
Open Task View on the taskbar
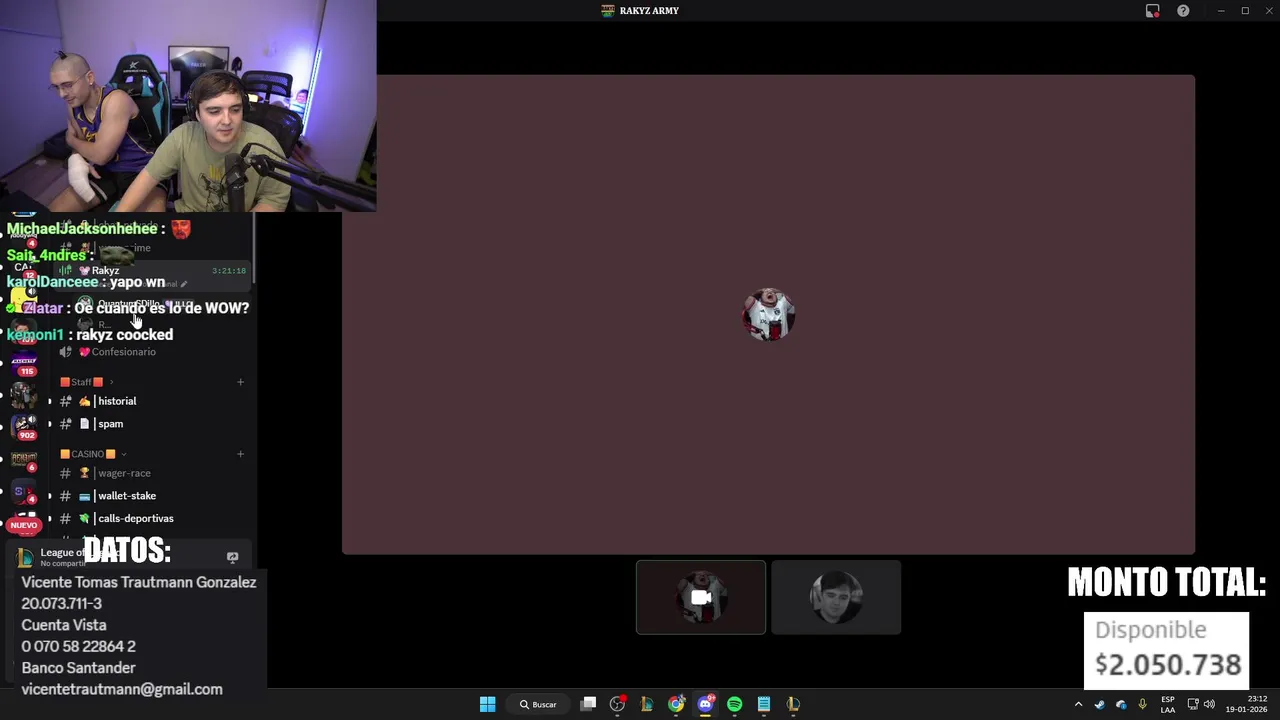[589, 704]
